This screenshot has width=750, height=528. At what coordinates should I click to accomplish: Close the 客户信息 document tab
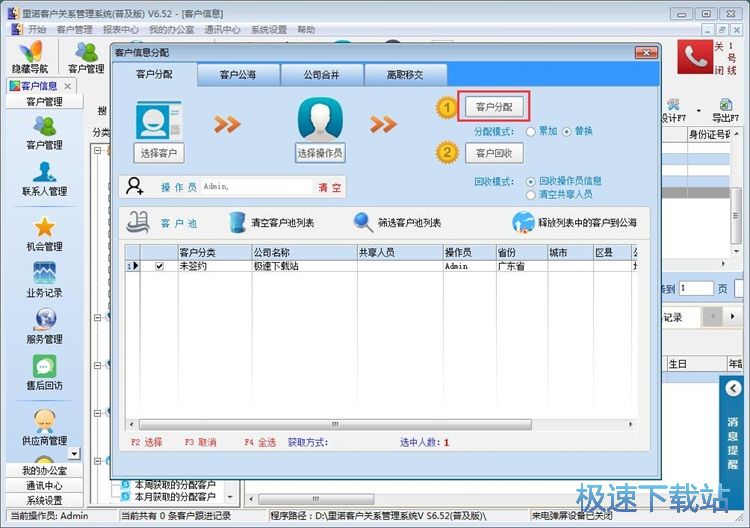67,86
